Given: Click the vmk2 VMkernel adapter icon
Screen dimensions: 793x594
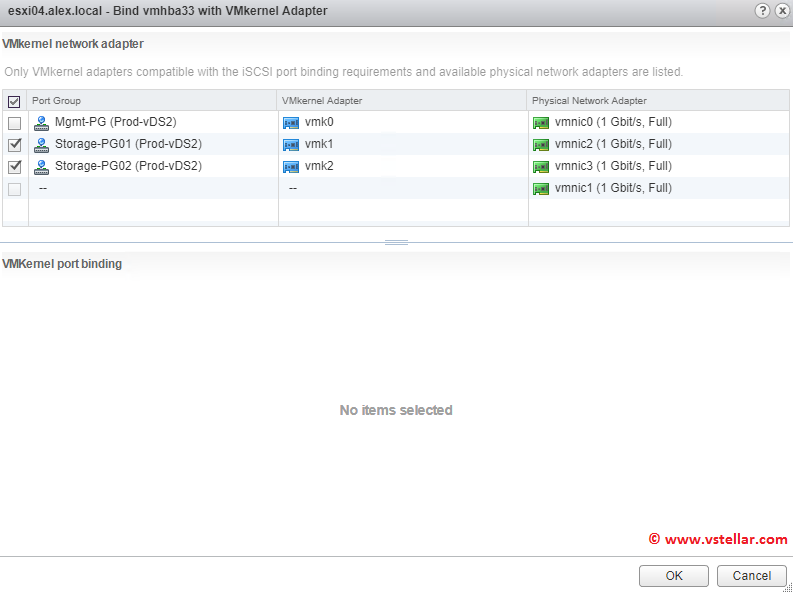Looking at the screenshot, I should (291, 167).
